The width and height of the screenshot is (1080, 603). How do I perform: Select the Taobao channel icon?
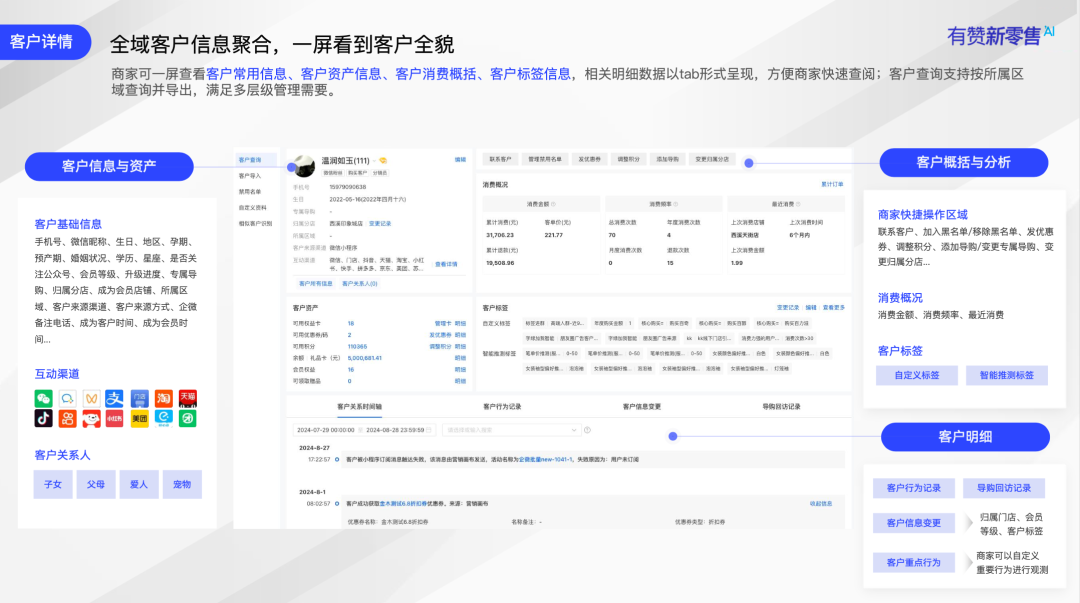[x=163, y=398]
